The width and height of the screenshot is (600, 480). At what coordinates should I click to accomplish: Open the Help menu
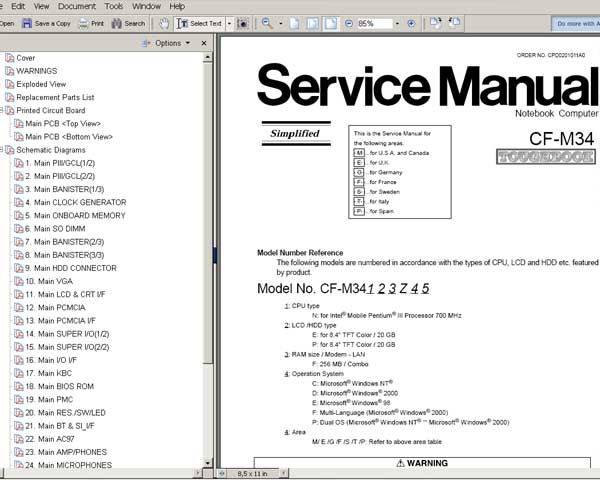click(177, 6)
